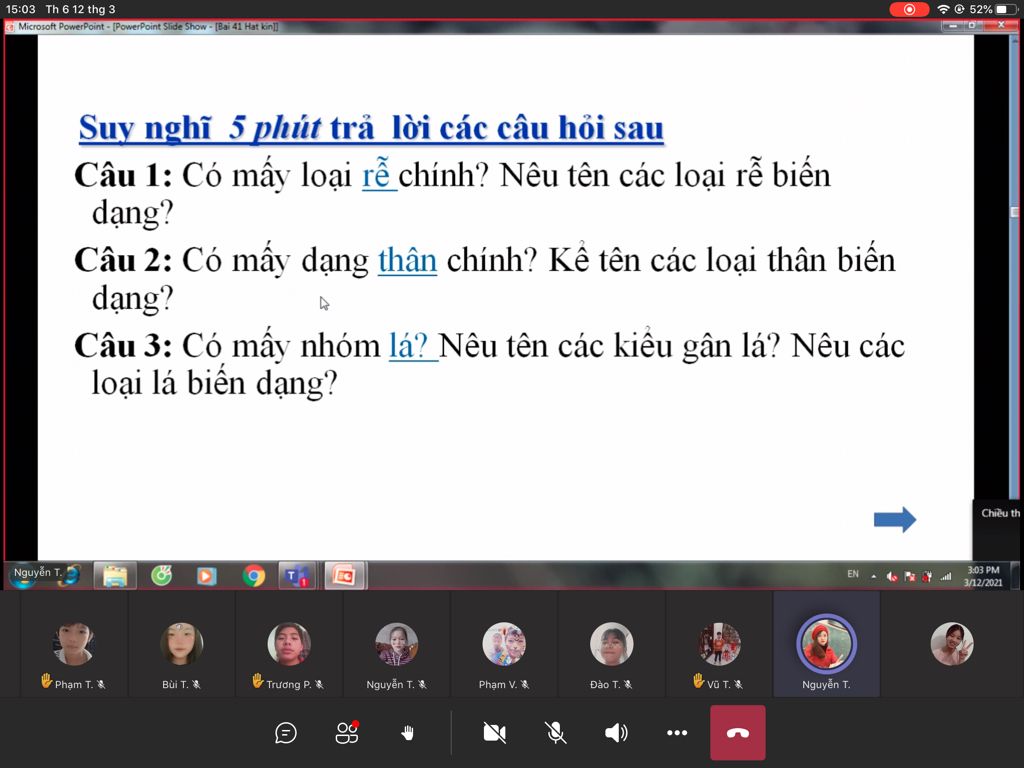Select Nguyễn T. muted participant avatar

pos(396,644)
